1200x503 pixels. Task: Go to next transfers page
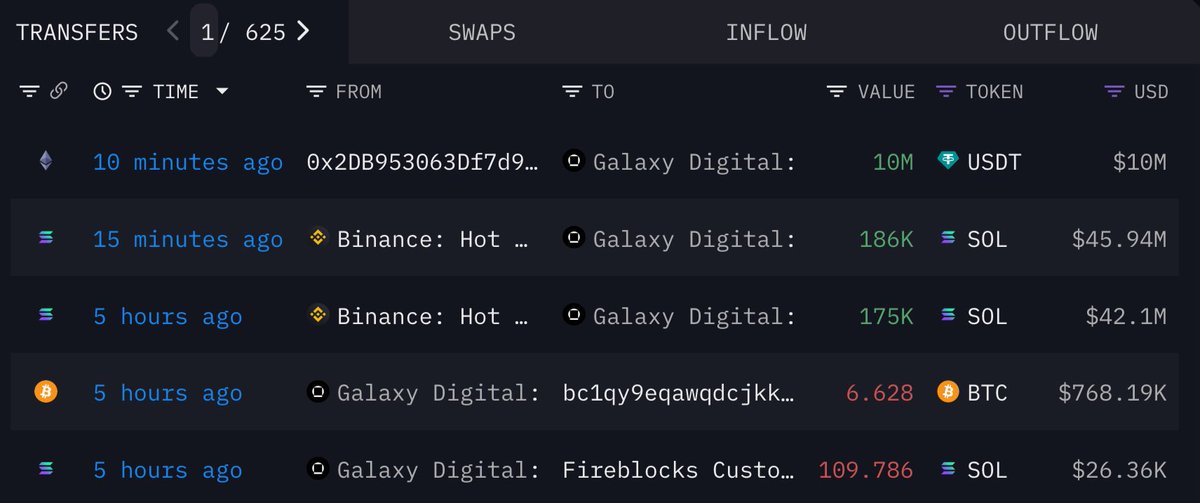(x=303, y=31)
